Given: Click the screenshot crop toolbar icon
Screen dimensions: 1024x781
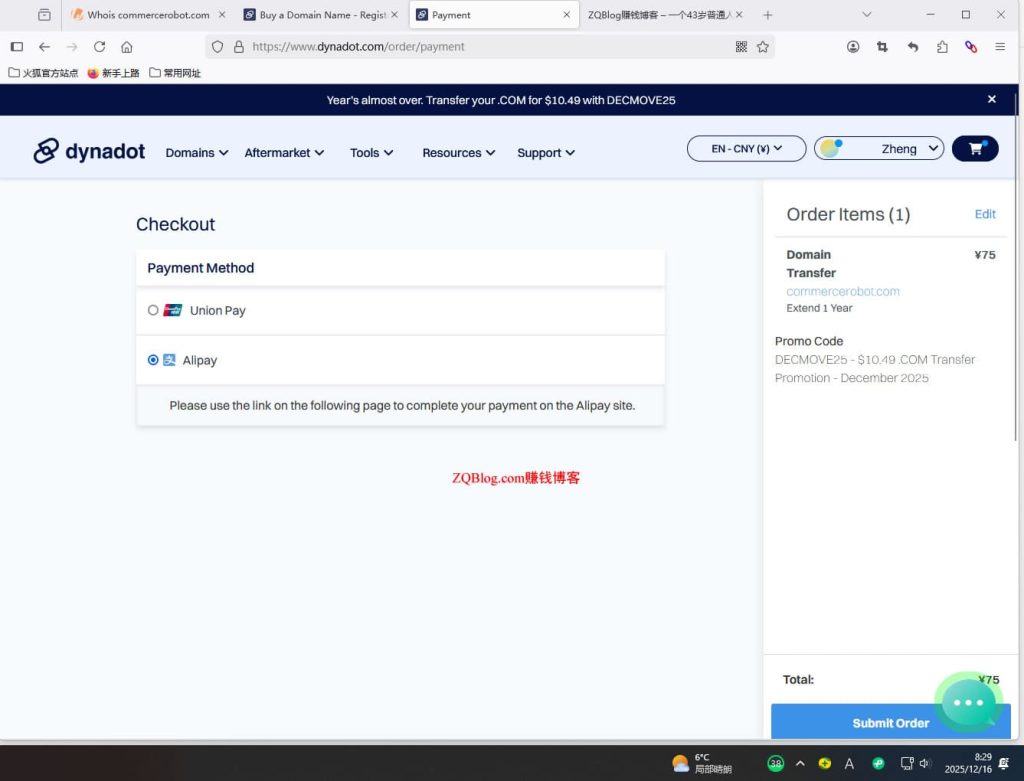Looking at the screenshot, I should [882, 46].
